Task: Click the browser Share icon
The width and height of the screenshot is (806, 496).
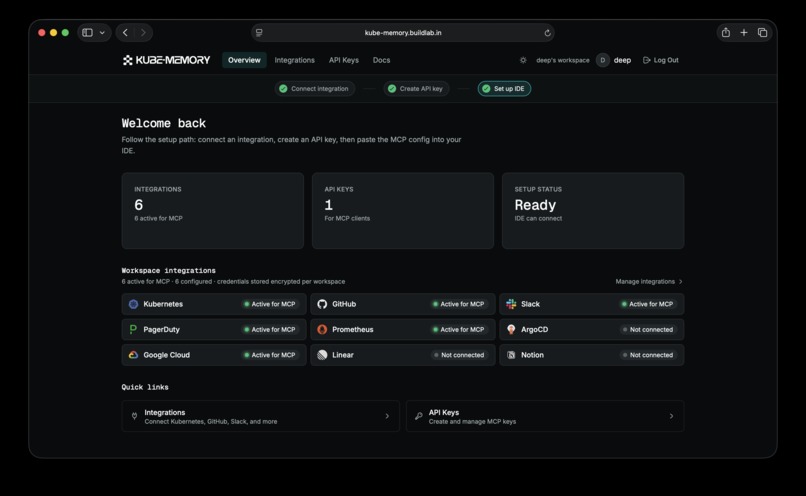Action: (x=726, y=32)
